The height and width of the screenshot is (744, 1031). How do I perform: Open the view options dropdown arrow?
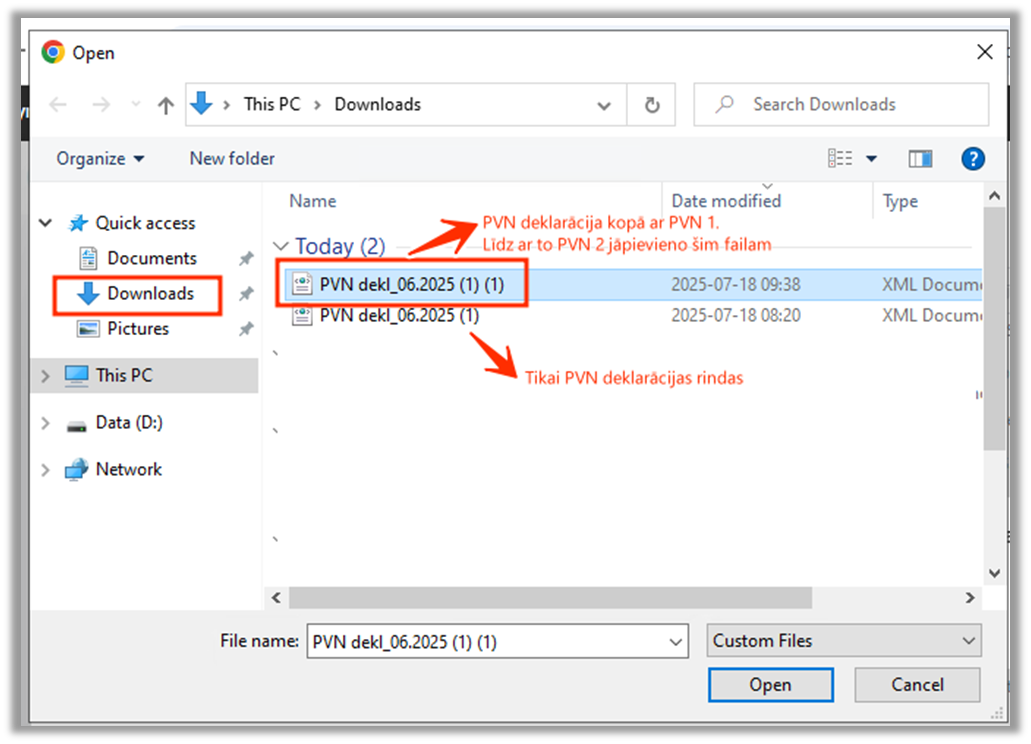tap(871, 159)
